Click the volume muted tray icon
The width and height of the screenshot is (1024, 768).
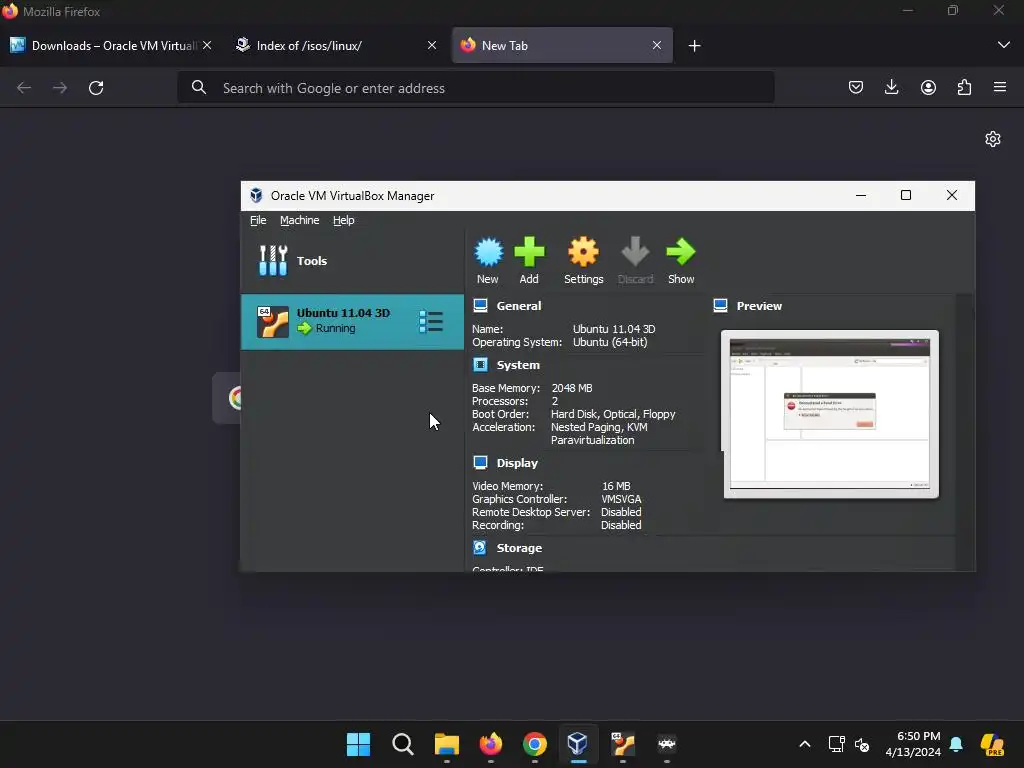pyautogui.click(x=862, y=744)
